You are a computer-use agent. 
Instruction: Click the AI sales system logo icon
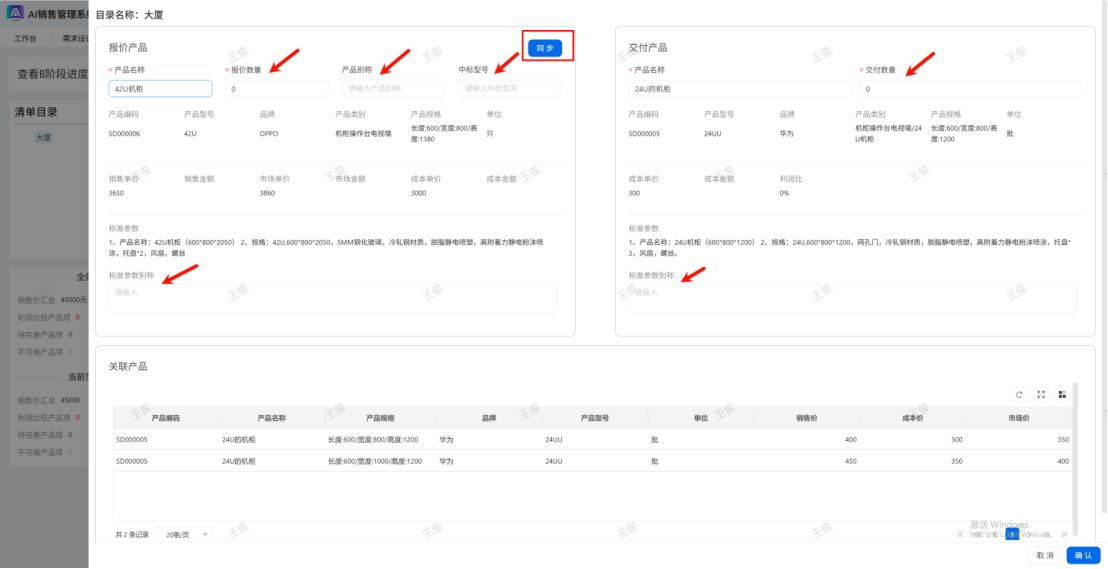(15, 13)
